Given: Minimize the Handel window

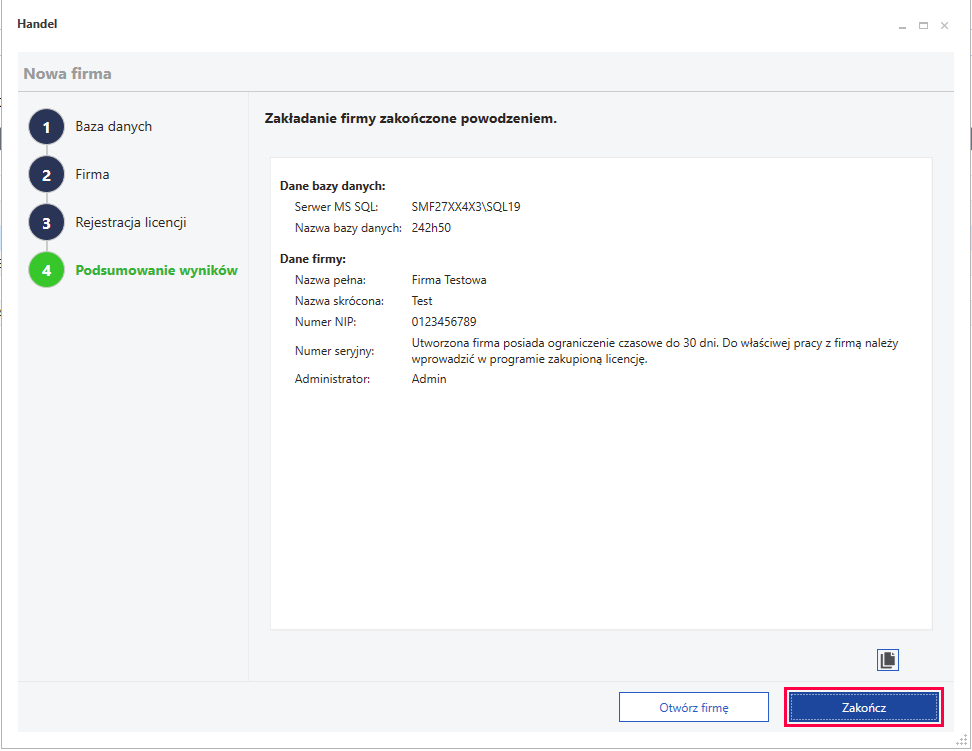Looking at the screenshot, I should pyautogui.click(x=903, y=25).
